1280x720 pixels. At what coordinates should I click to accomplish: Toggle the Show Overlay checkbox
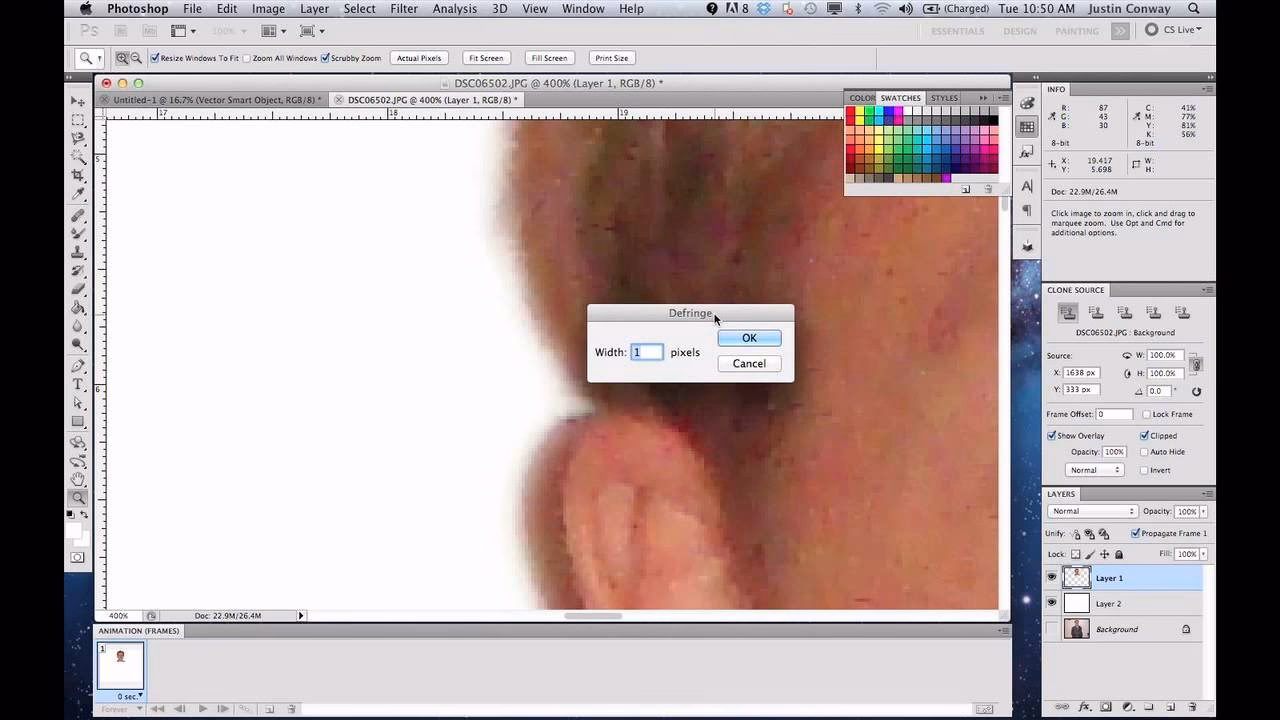[1051, 435]
